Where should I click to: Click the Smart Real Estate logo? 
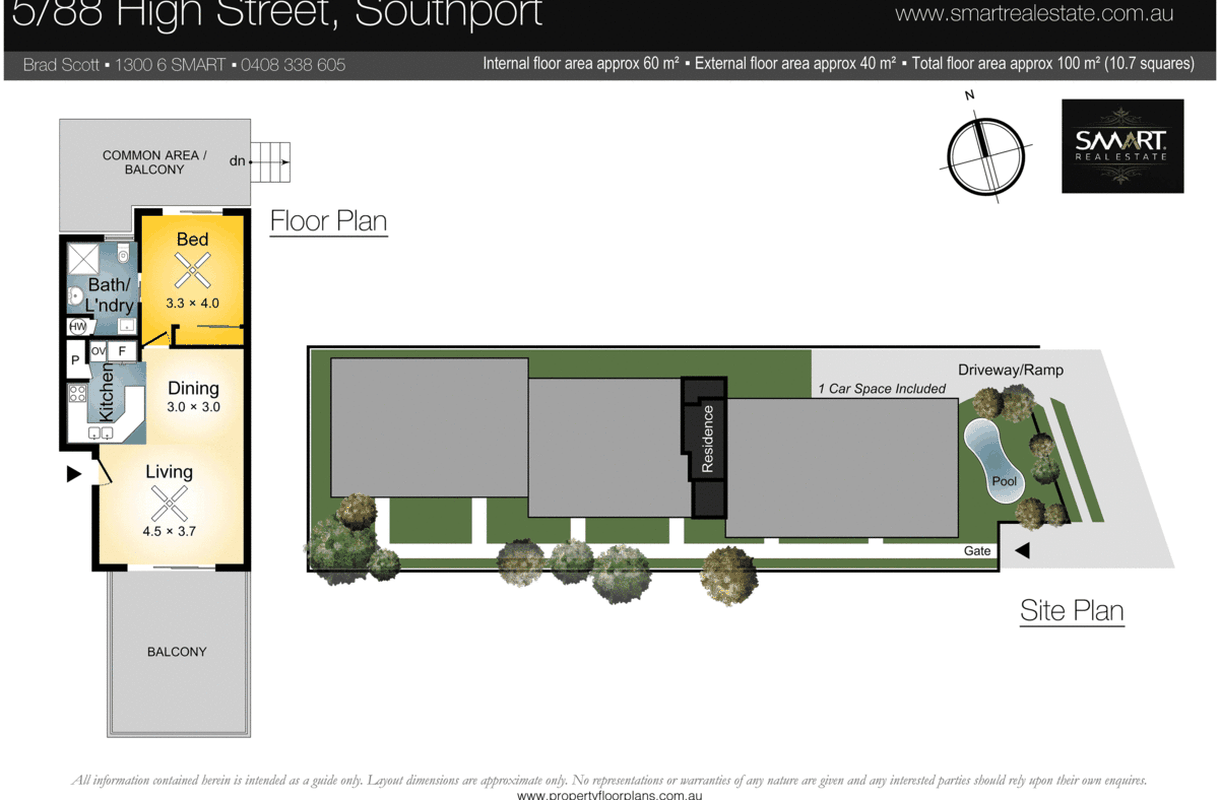[1122, 146]
